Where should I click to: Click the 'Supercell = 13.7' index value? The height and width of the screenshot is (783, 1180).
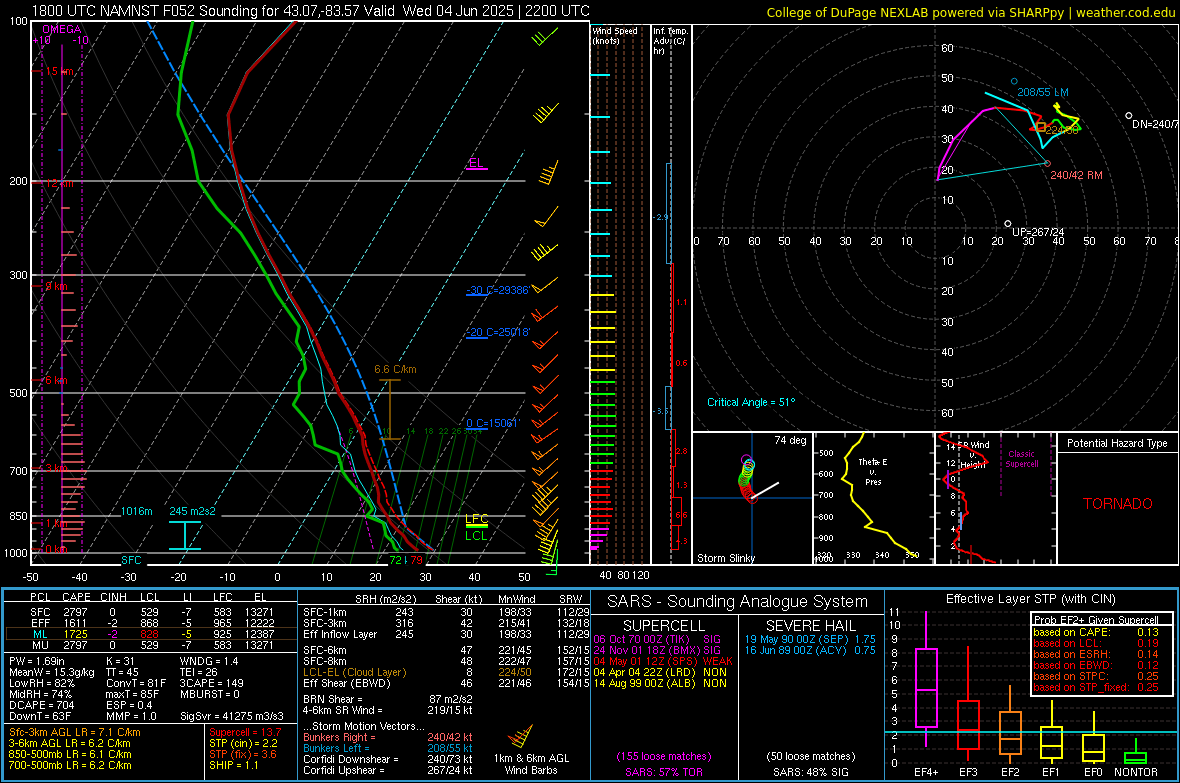point(245,732)
